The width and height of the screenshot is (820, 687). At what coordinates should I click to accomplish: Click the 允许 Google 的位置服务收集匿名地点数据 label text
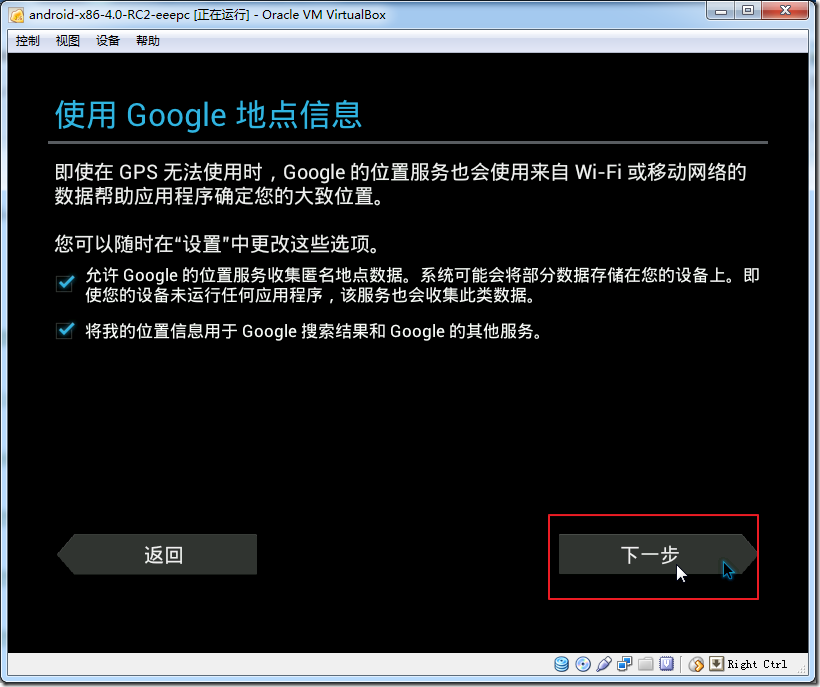[423, 285]
